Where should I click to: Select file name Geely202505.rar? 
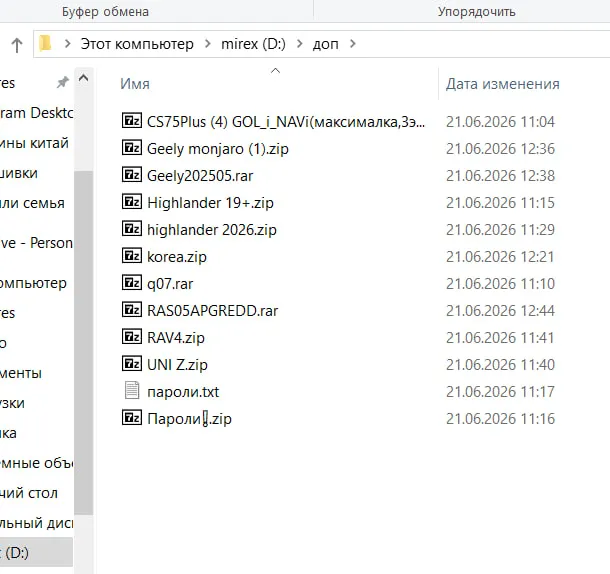(x=200, y=176)
